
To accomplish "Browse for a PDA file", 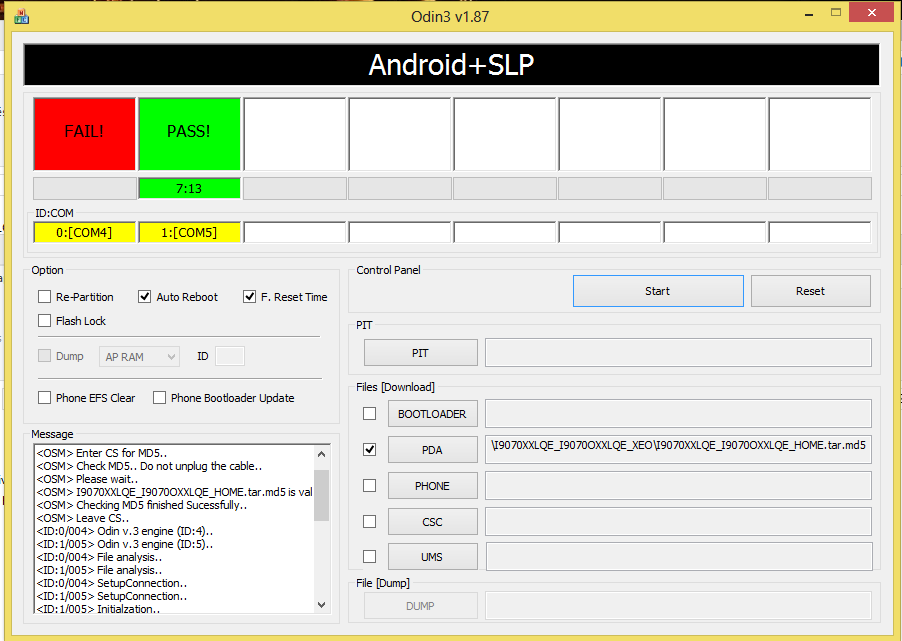I will point(433,450).
